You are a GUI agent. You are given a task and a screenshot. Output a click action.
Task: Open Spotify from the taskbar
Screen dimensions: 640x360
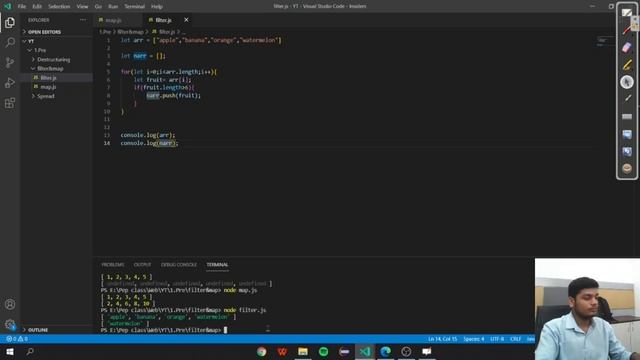[323, 351]
